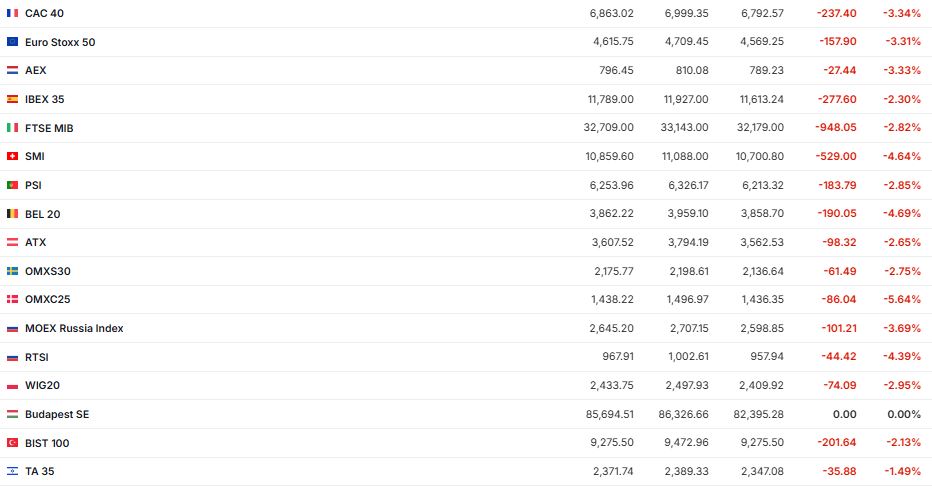Open the CAC 40 index link
The height and width of the screenshot is (489, 932).
(46, 13)
